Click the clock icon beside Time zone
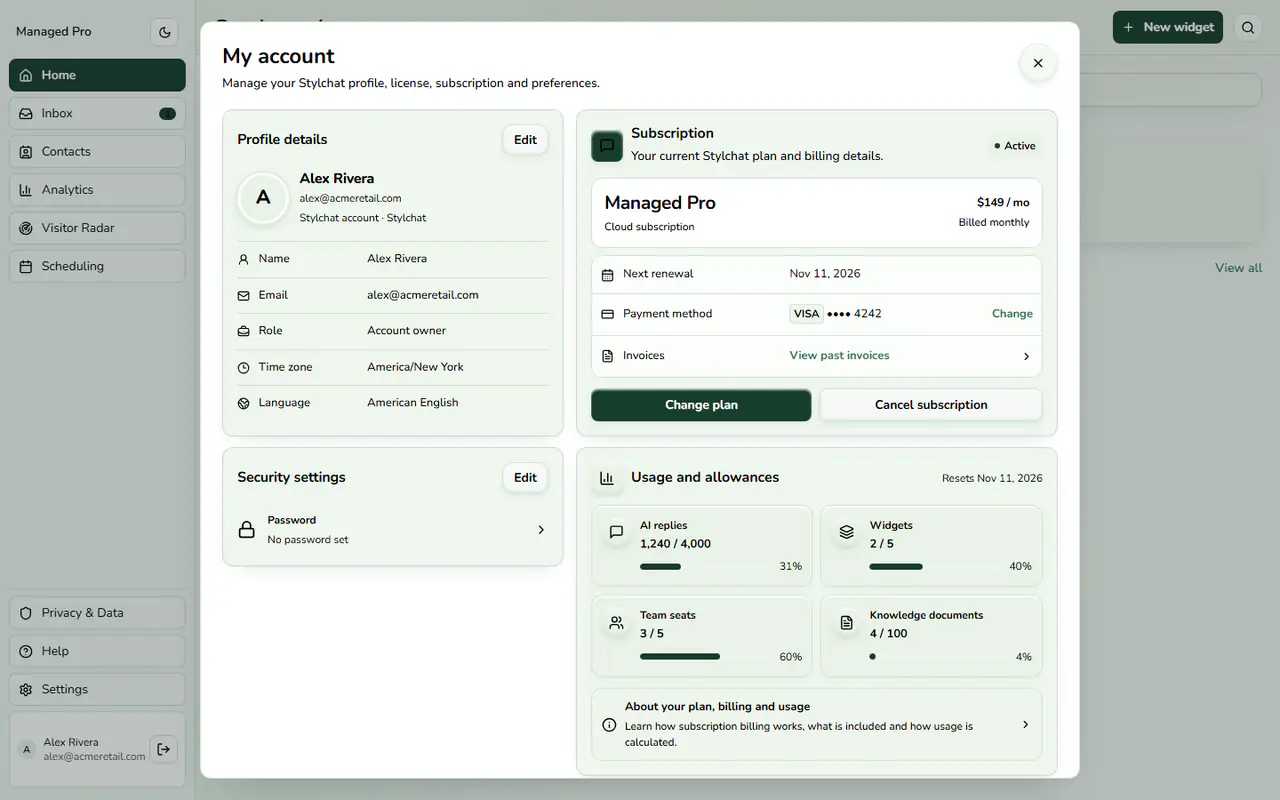The image size is (1280, 800). click(243, 367)
